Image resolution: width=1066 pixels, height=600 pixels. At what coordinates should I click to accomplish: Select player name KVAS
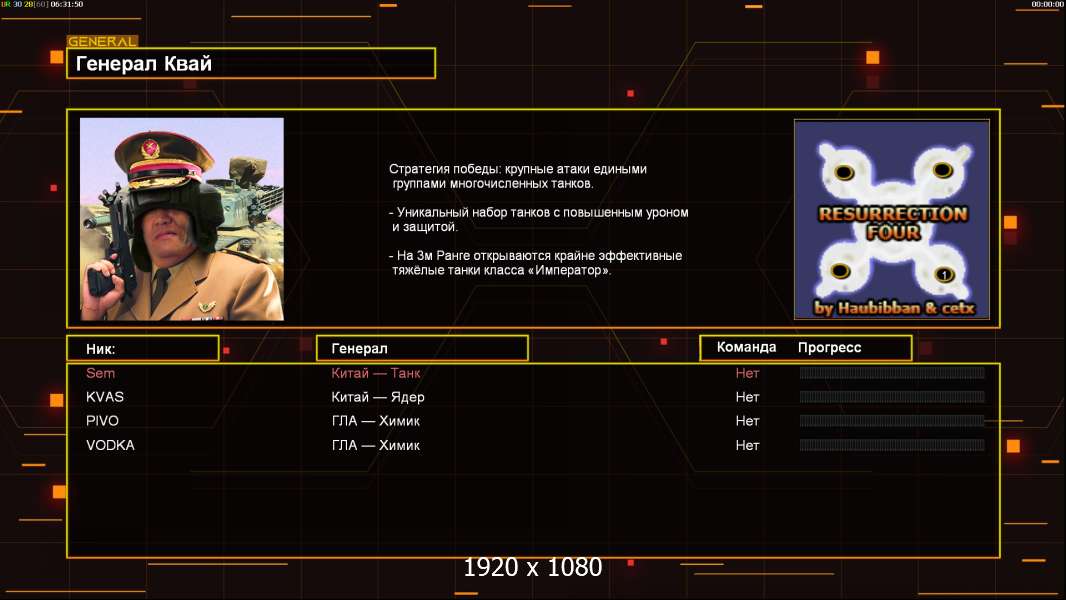point(105,397)
